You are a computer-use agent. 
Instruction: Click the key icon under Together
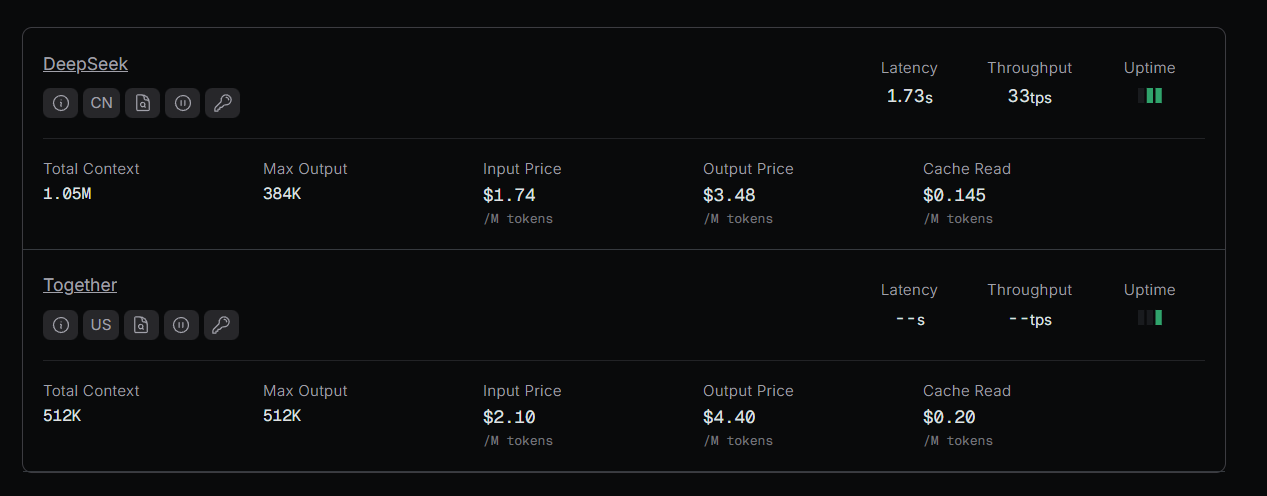point(221,325)
